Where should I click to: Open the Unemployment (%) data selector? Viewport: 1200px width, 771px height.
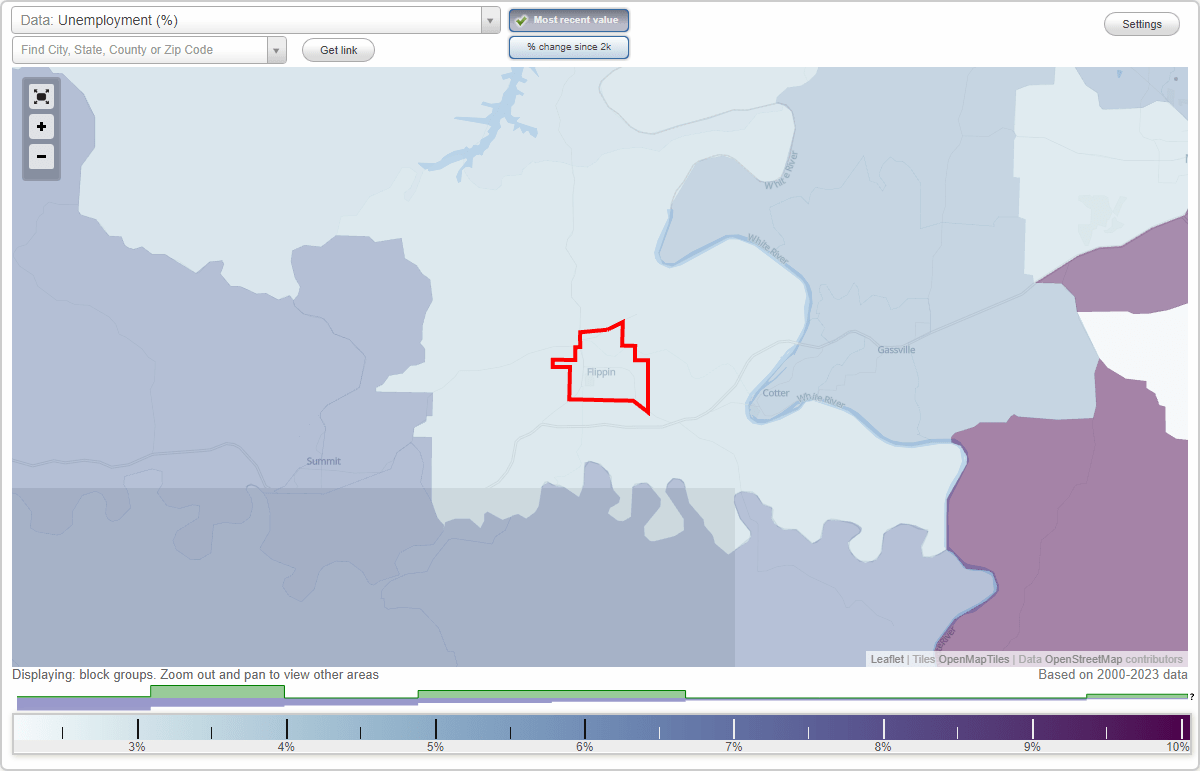tap(250, 19)
